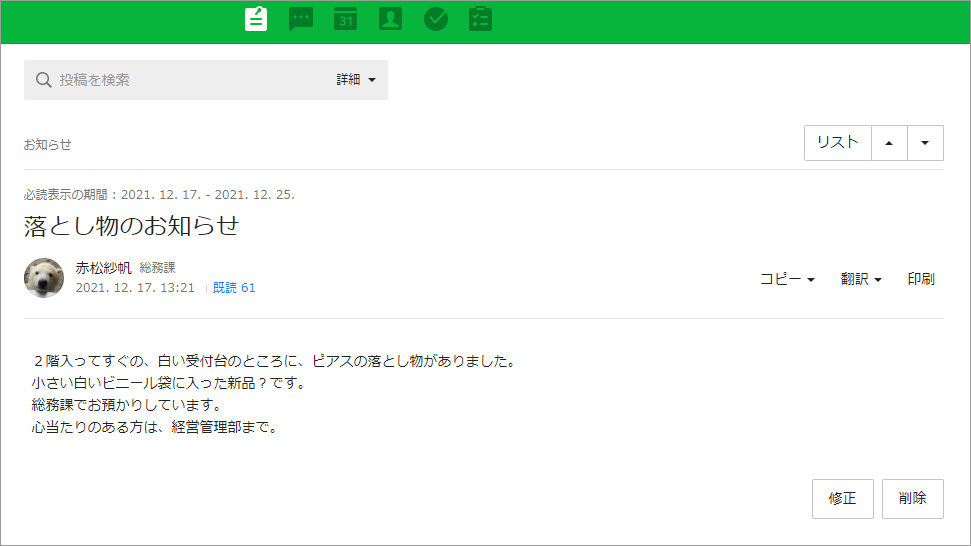Click the author's dog profile picture
This screenshot has width=971, height=546.
pyautogui.click(x=44, y=278)
